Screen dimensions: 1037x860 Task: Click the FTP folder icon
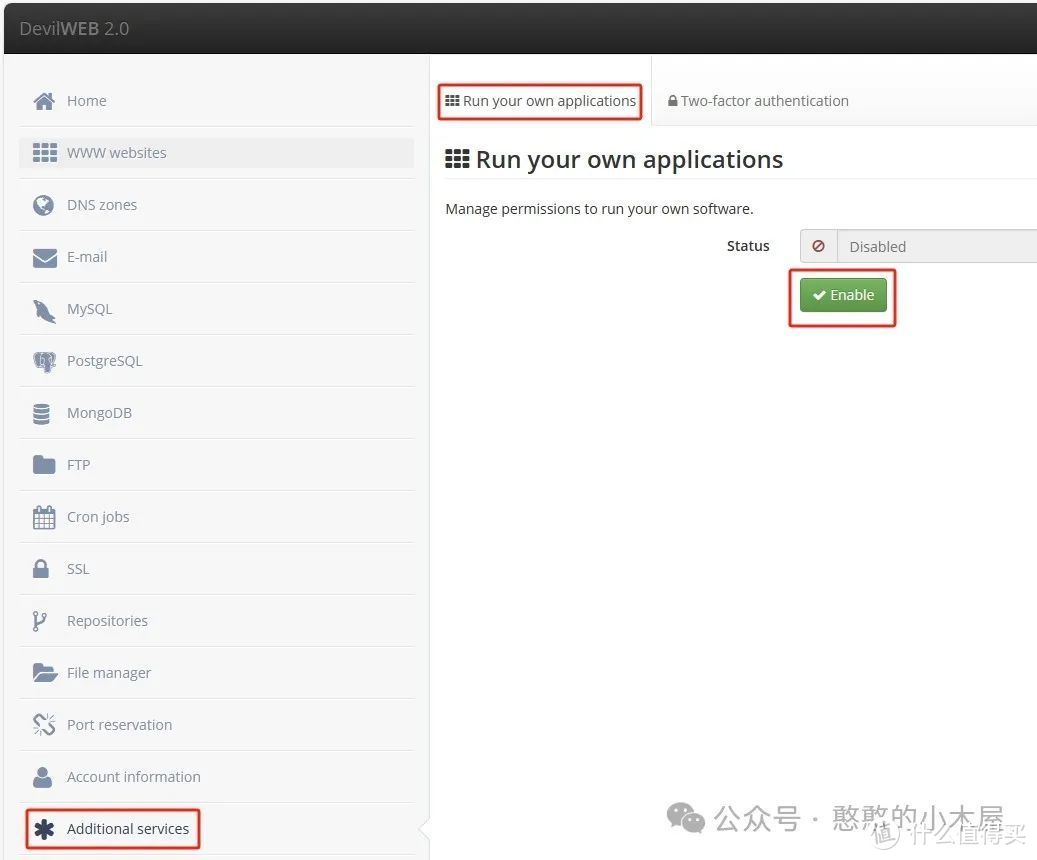(x=44, y=464)
